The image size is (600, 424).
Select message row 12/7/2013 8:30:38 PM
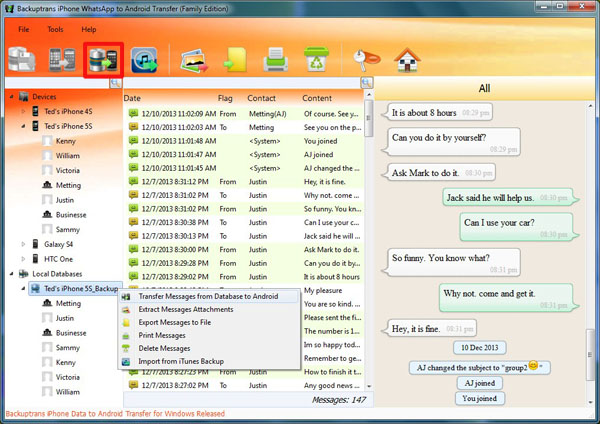[x=245, y=222]
